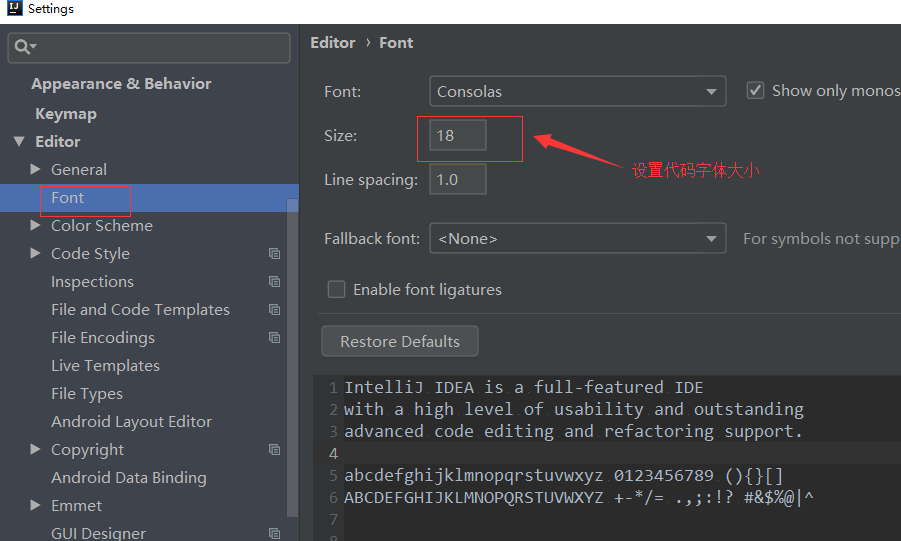
Task: Open Appearance & Behavior settings
Action: click(121, 84)
